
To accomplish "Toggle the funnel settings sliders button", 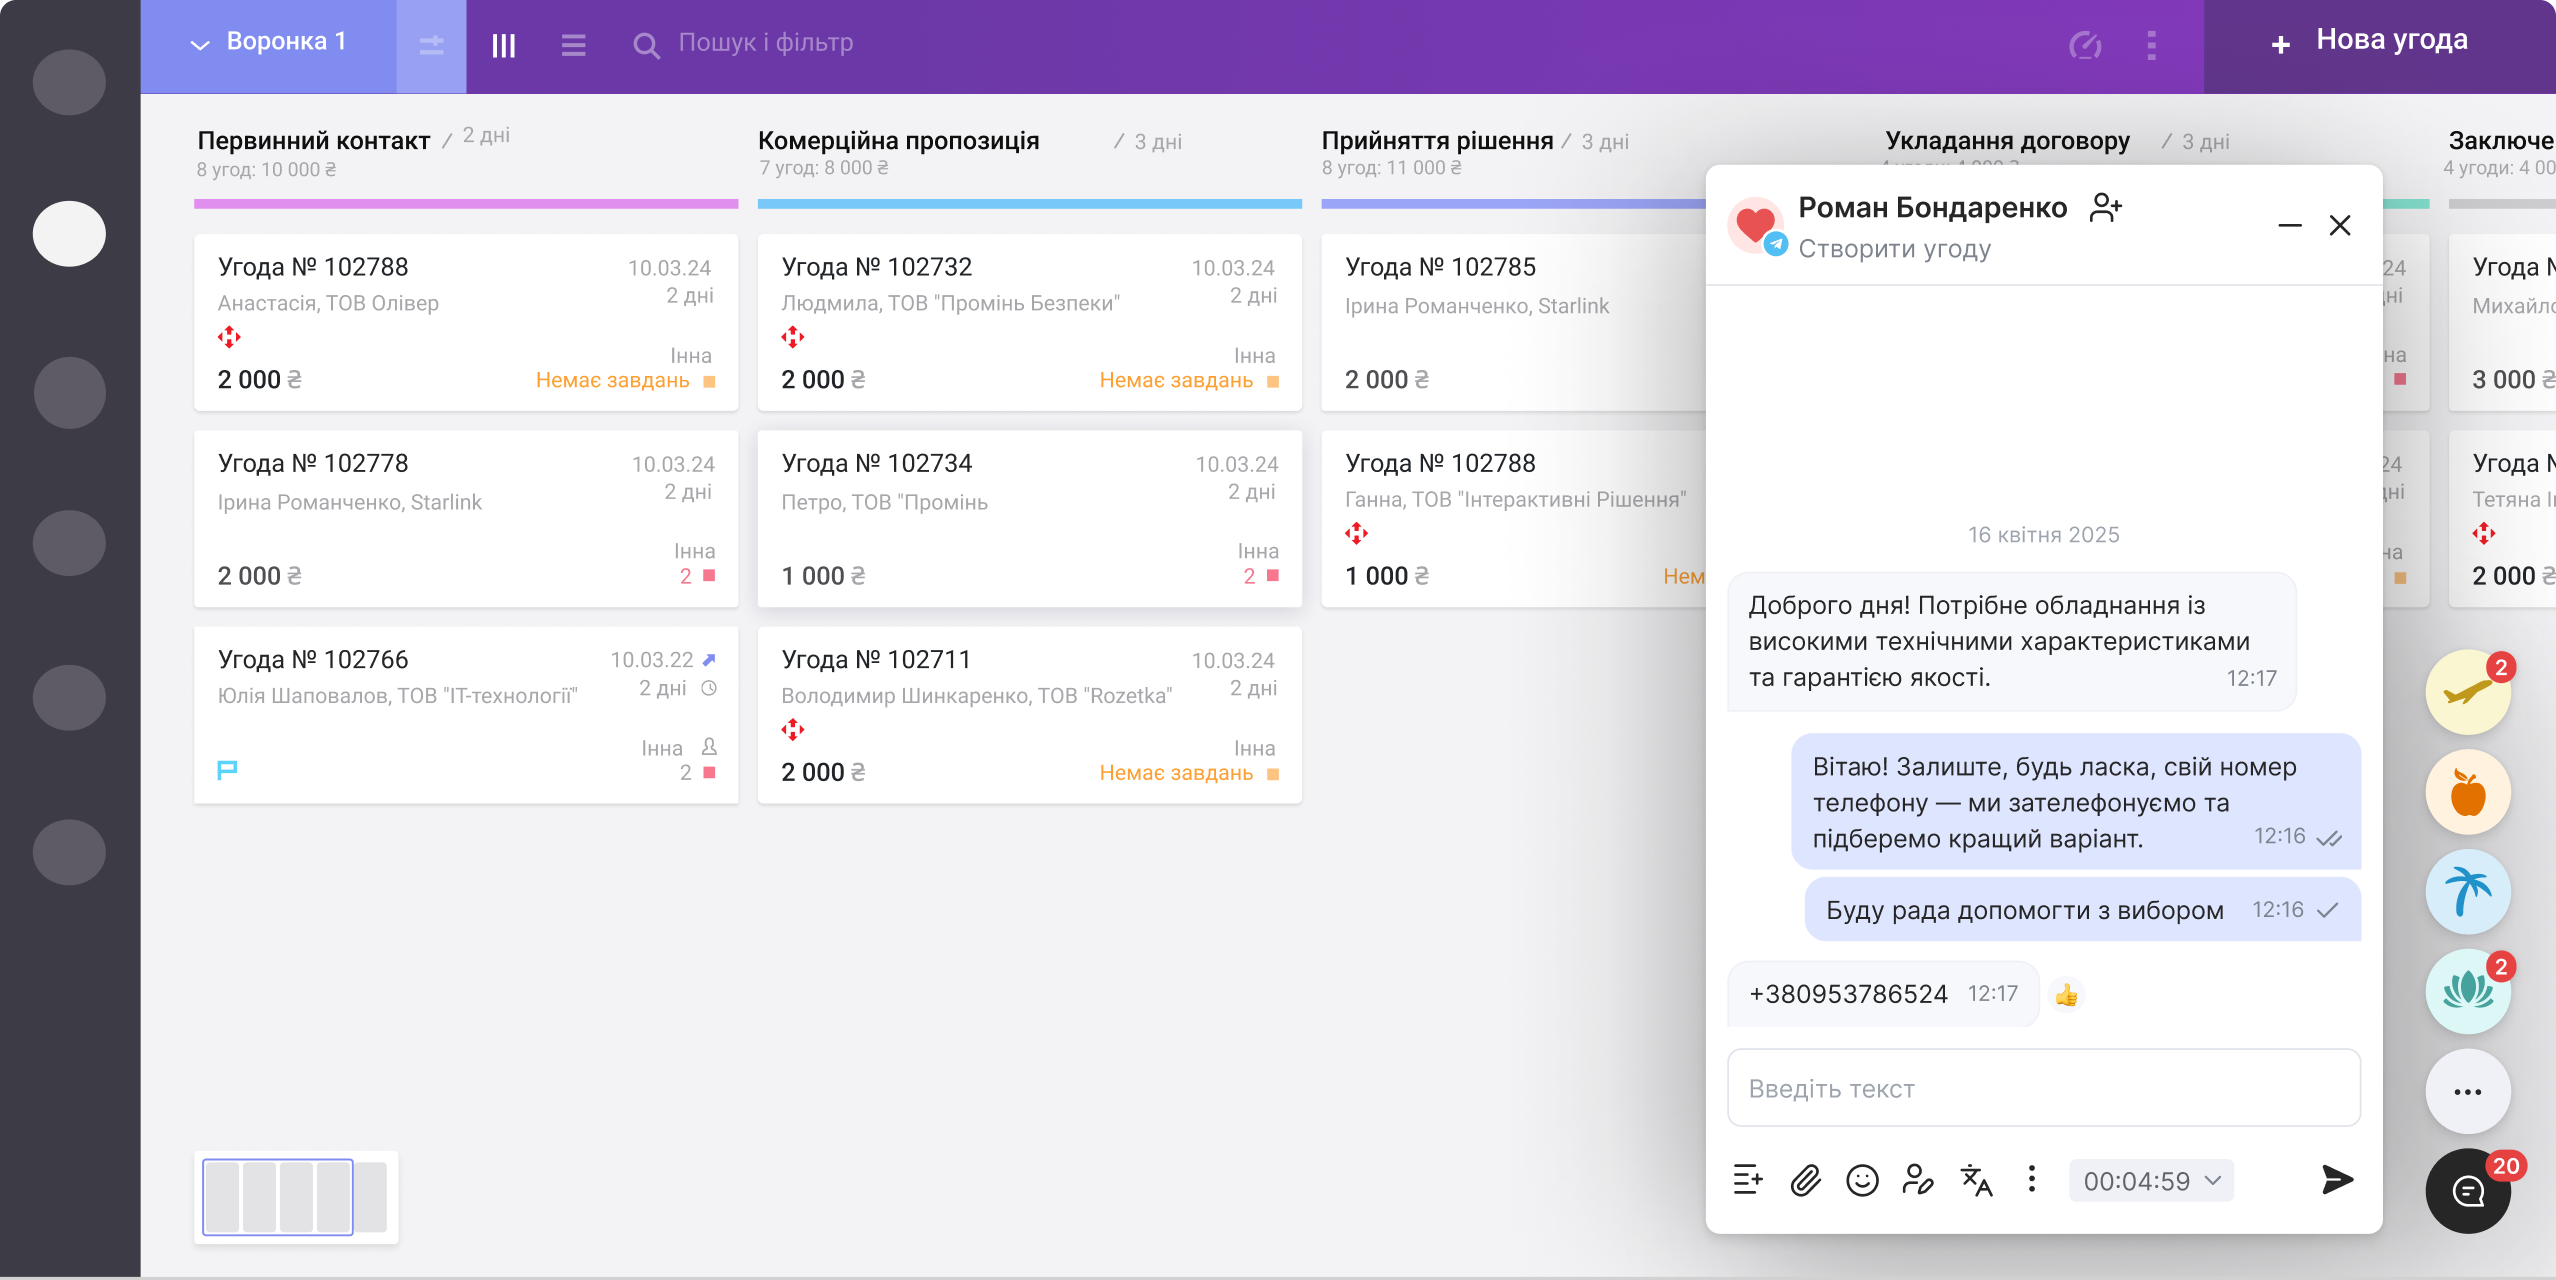I will point(431,46).
